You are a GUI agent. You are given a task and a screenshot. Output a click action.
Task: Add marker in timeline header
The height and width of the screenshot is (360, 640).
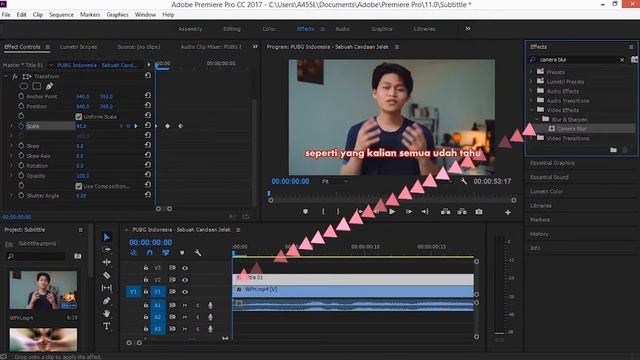coord(182,253)
